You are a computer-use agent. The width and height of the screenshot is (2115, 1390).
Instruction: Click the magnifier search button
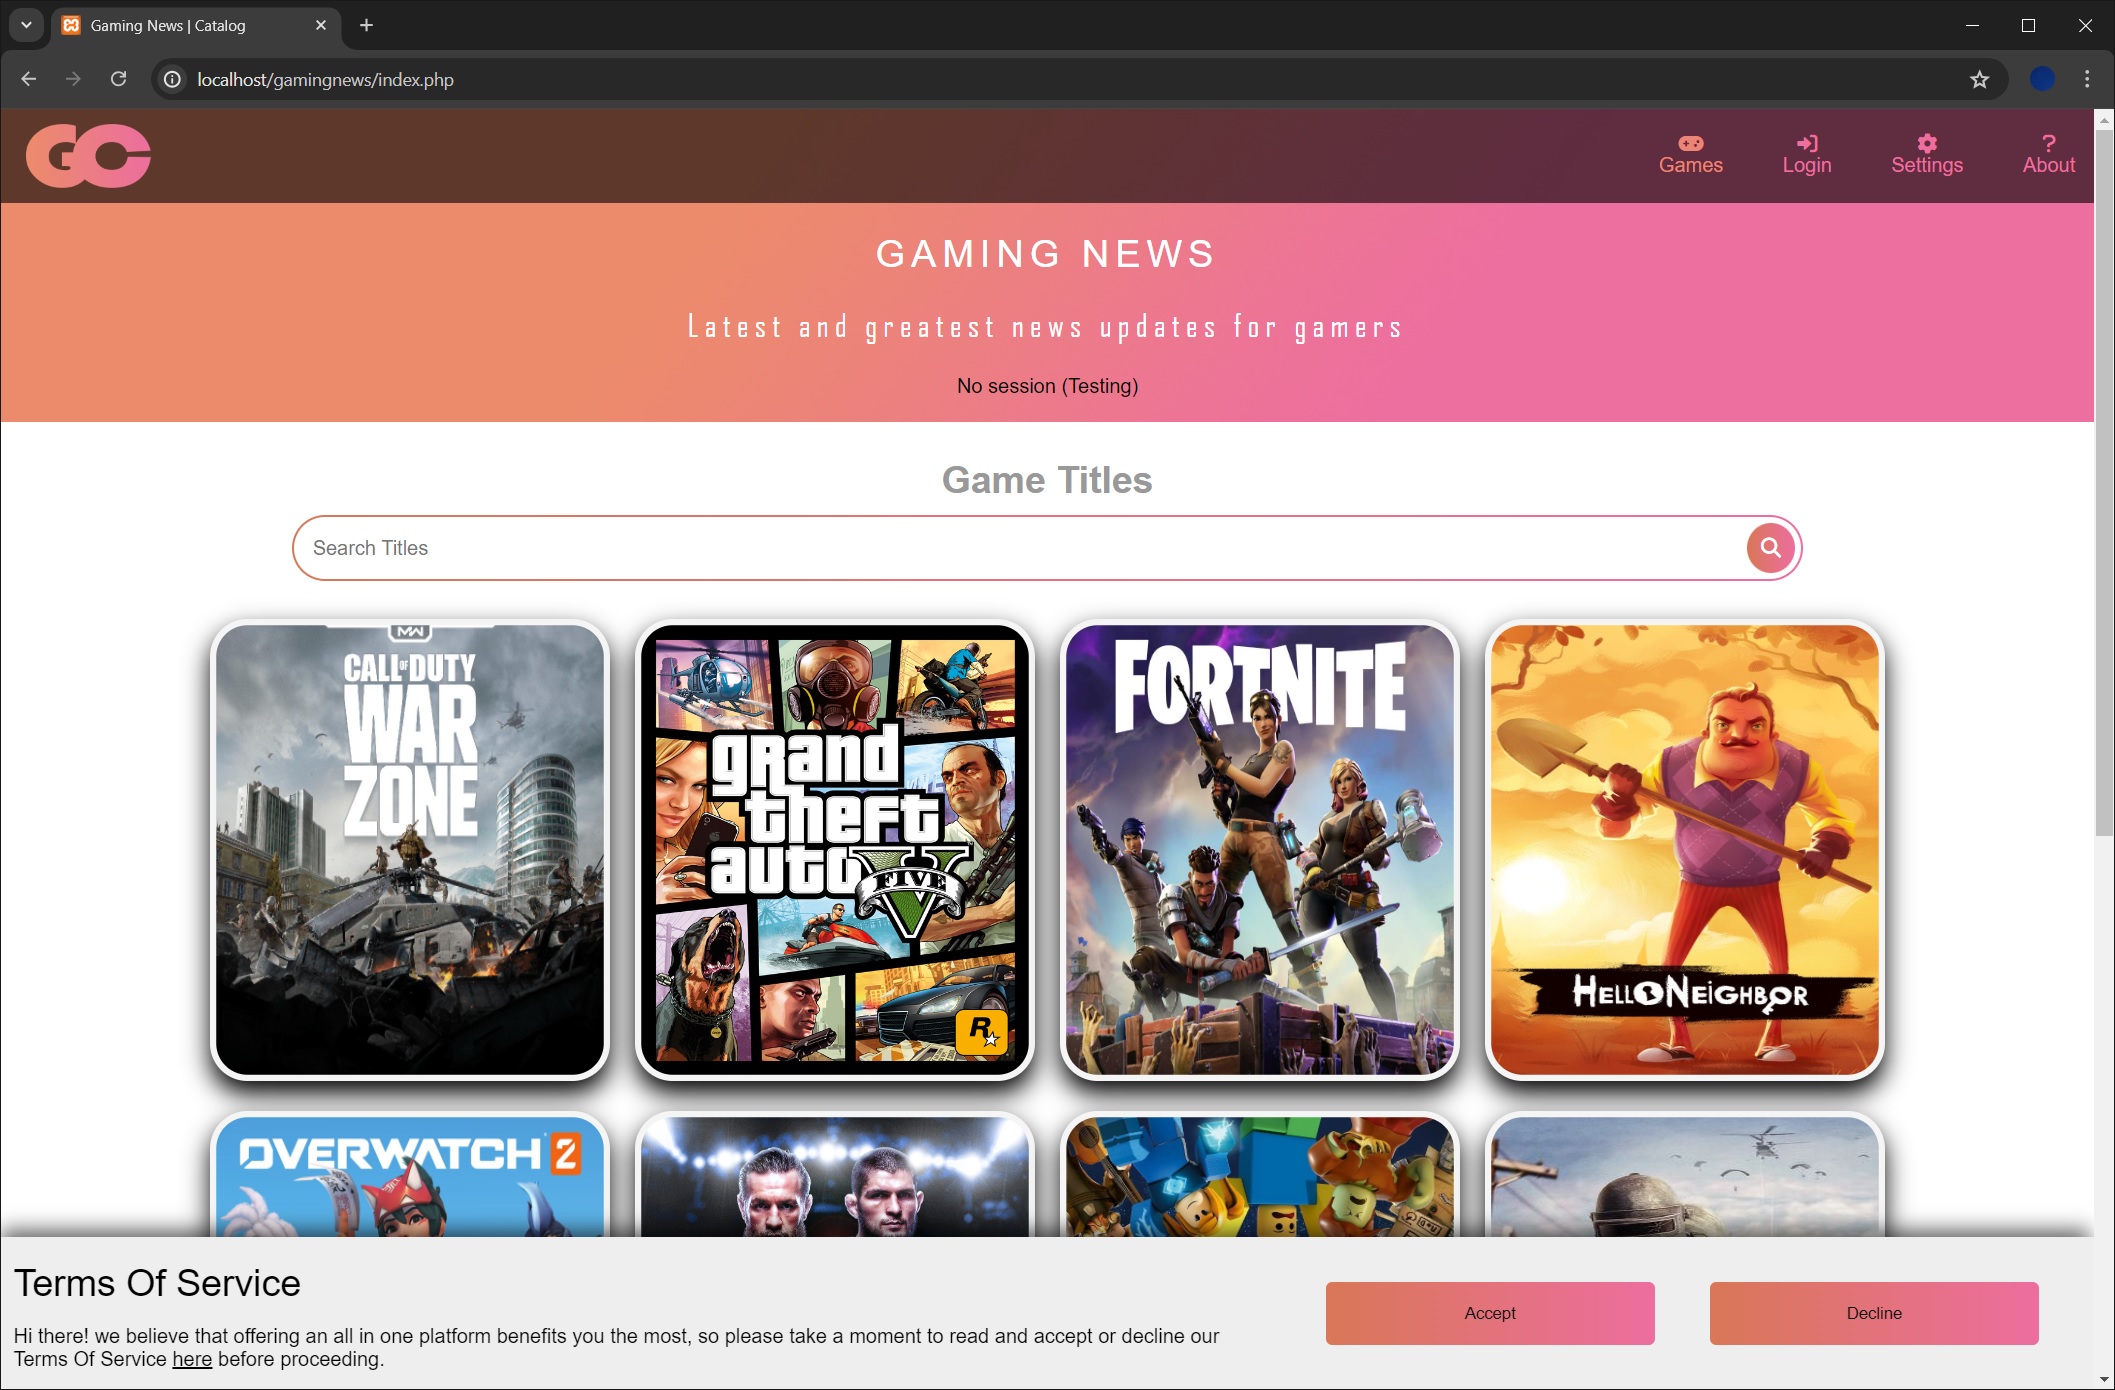click(x=1770, y=548)
